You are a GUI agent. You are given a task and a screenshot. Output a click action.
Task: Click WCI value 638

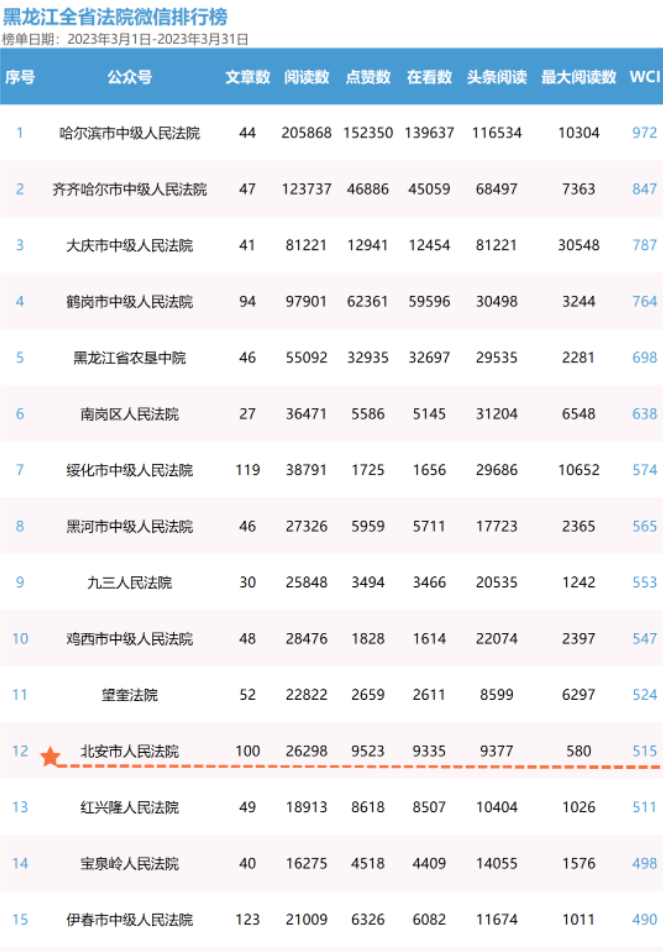(x=644, y=413)
